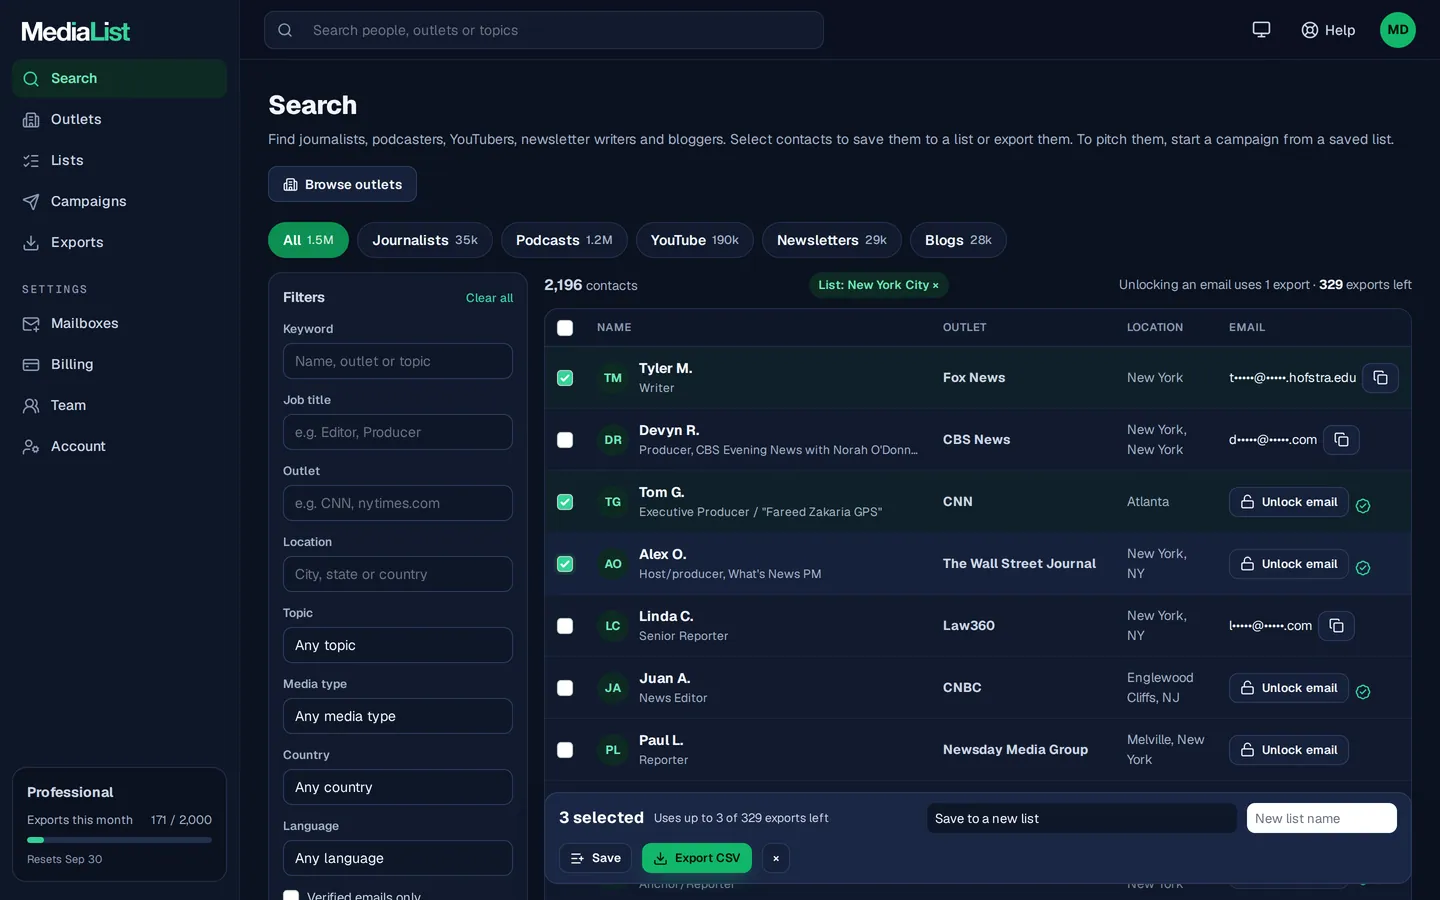
Task: Unlock email for Paul L.
Action: coord(1289,750)
